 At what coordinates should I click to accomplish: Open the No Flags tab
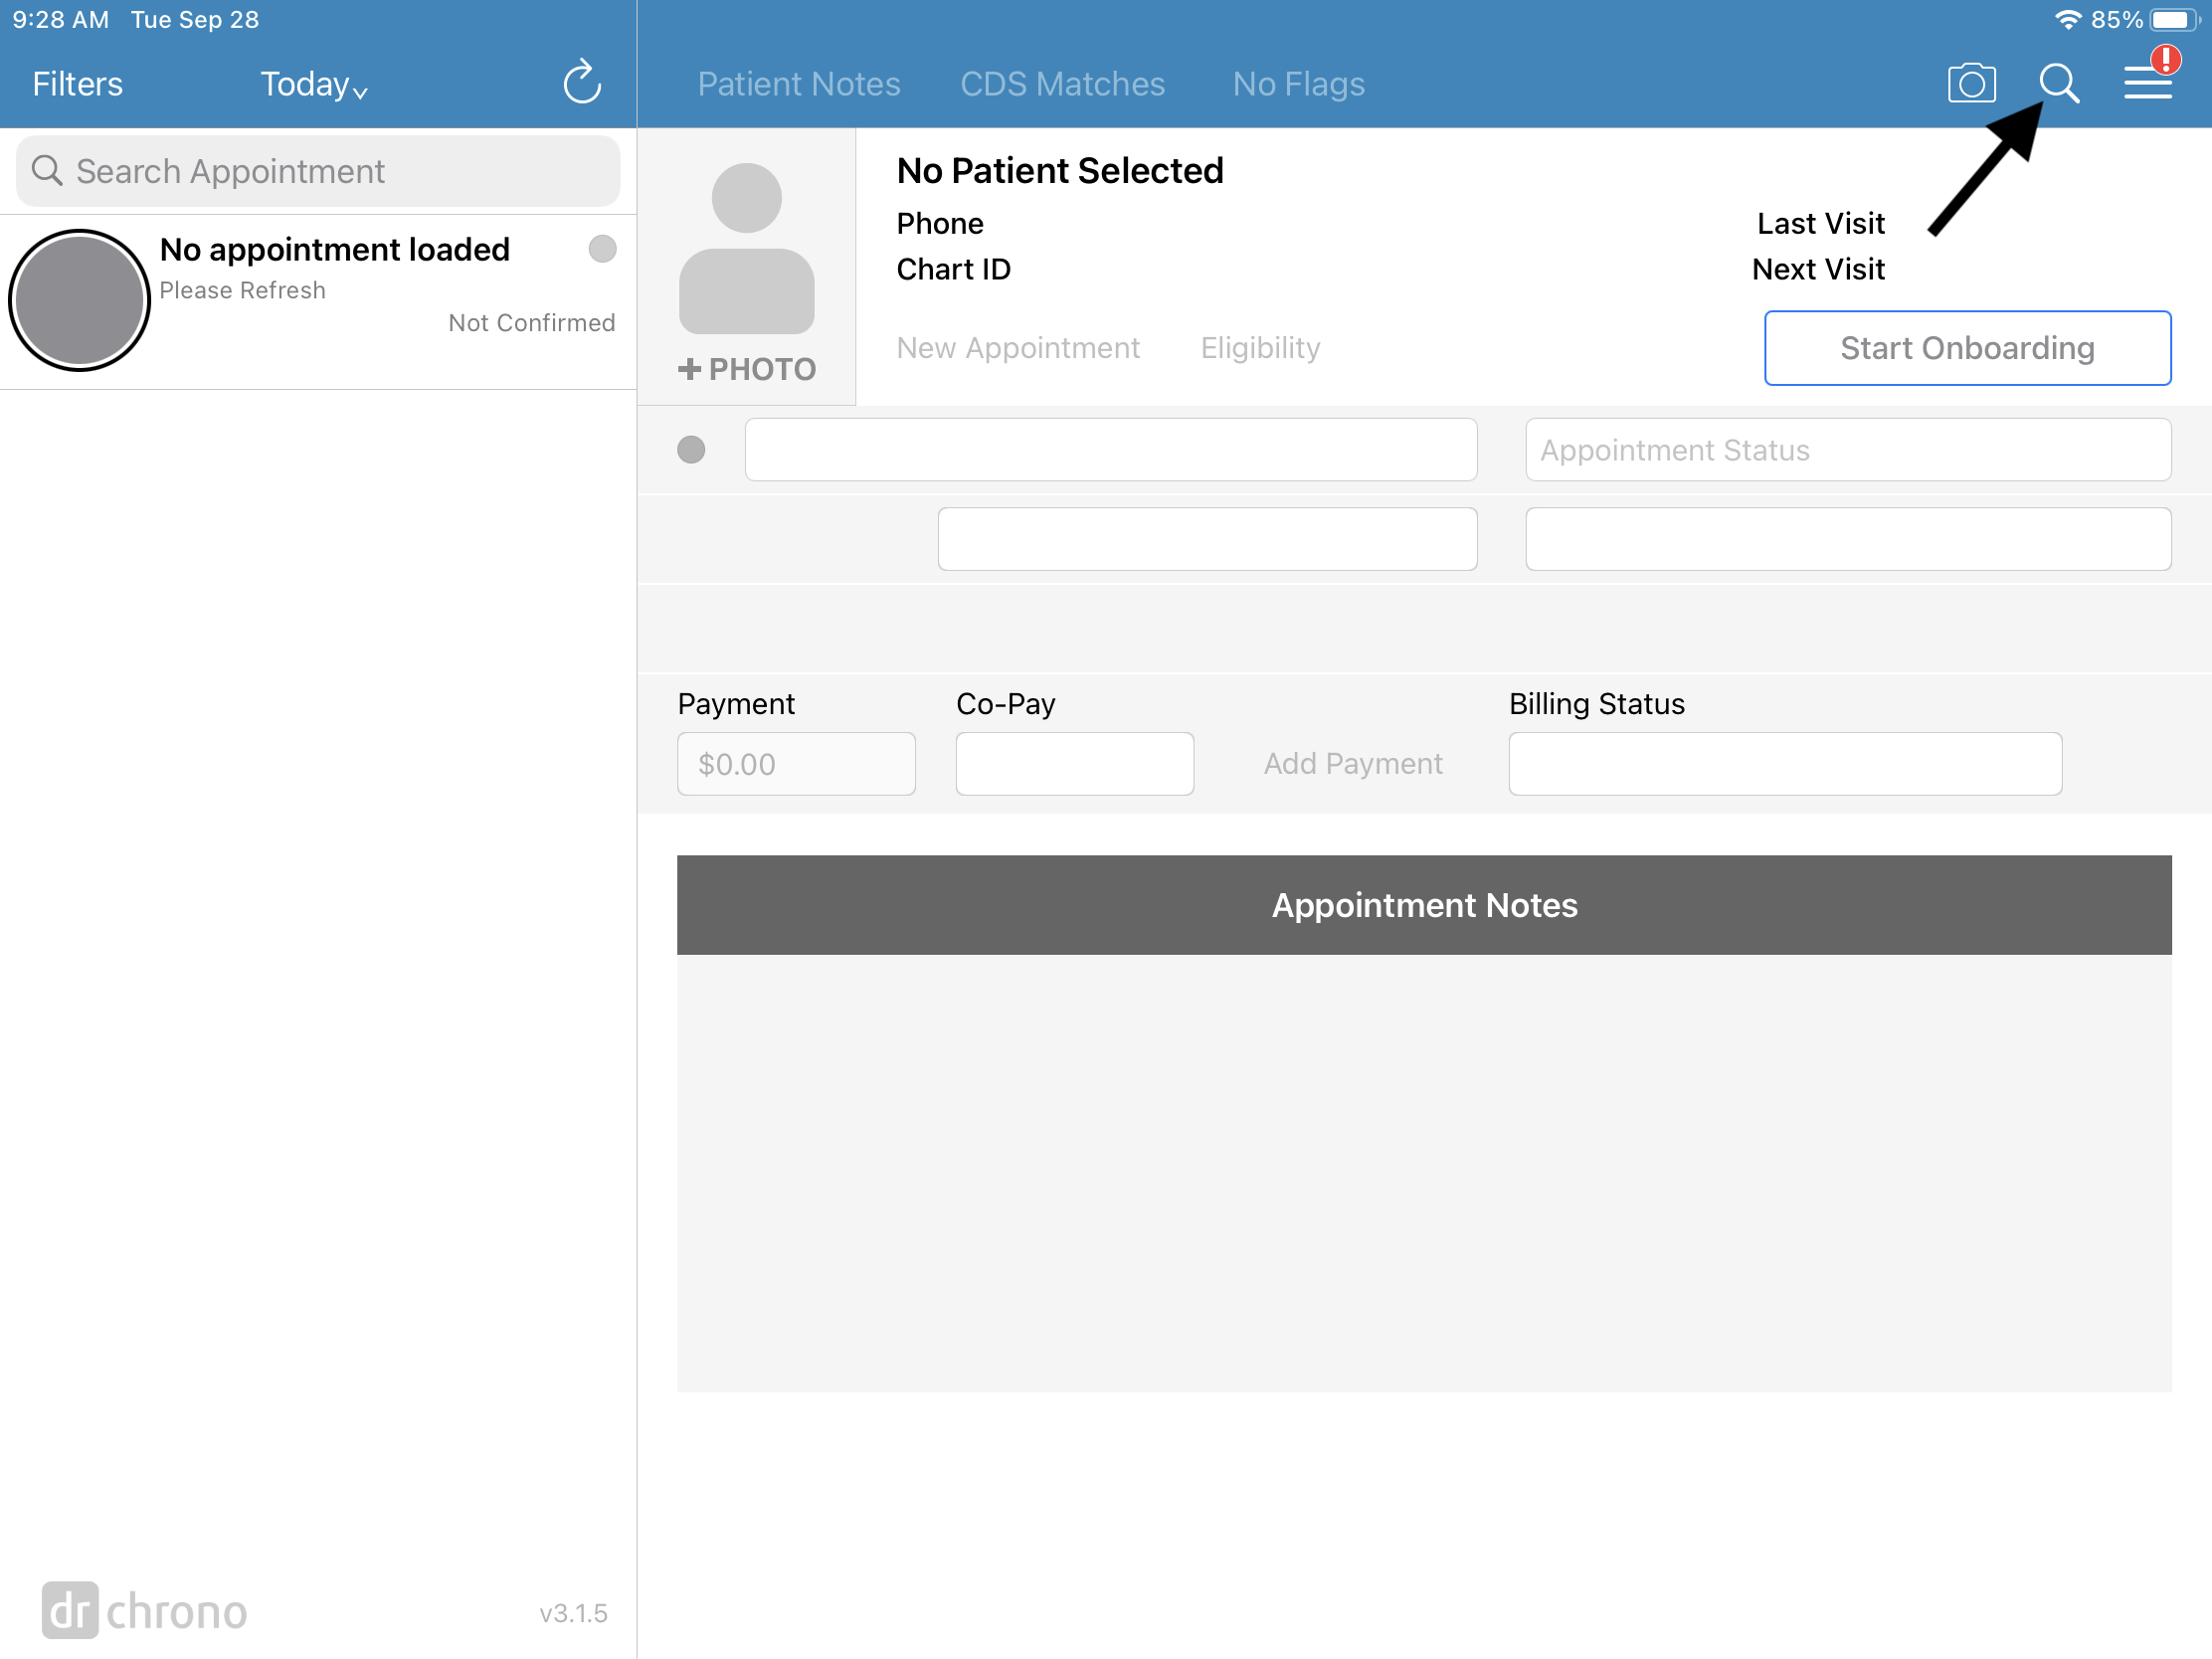[x=1298, y=84]
